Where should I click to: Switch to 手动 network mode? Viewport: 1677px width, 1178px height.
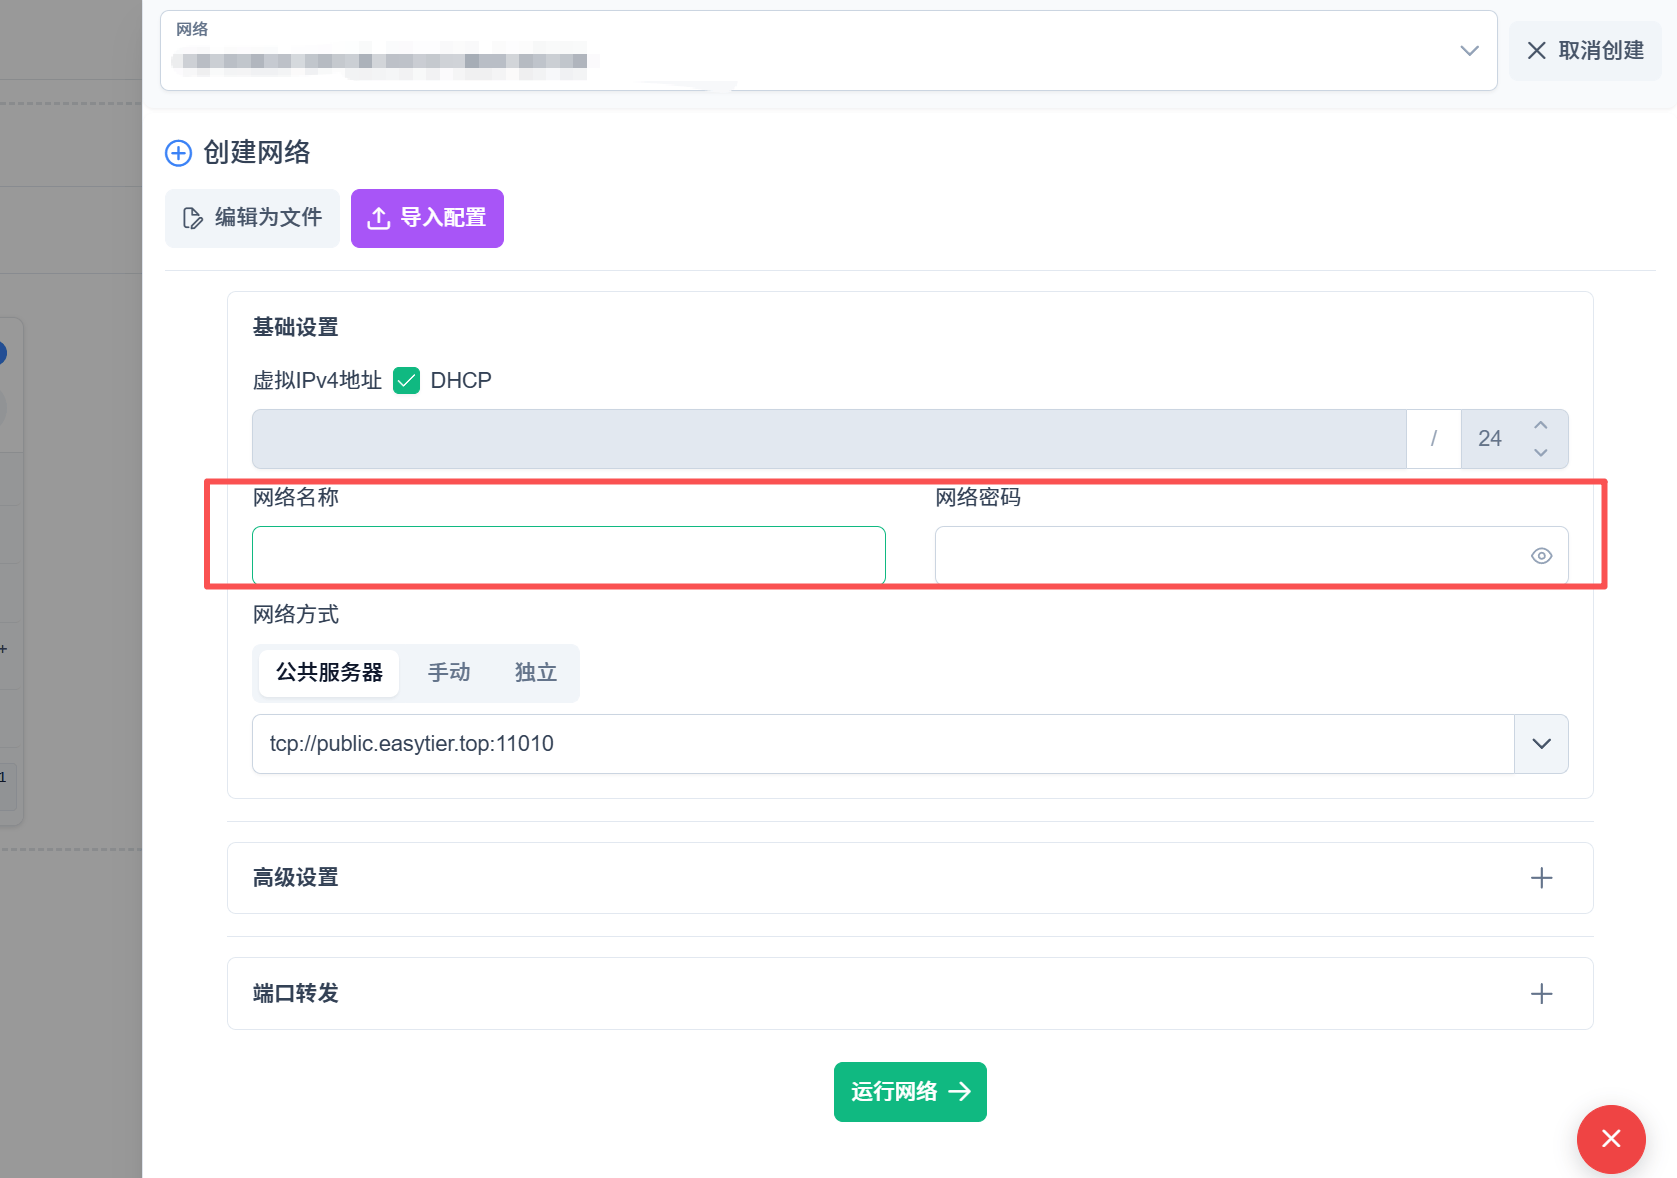click(x=449, y=673)
